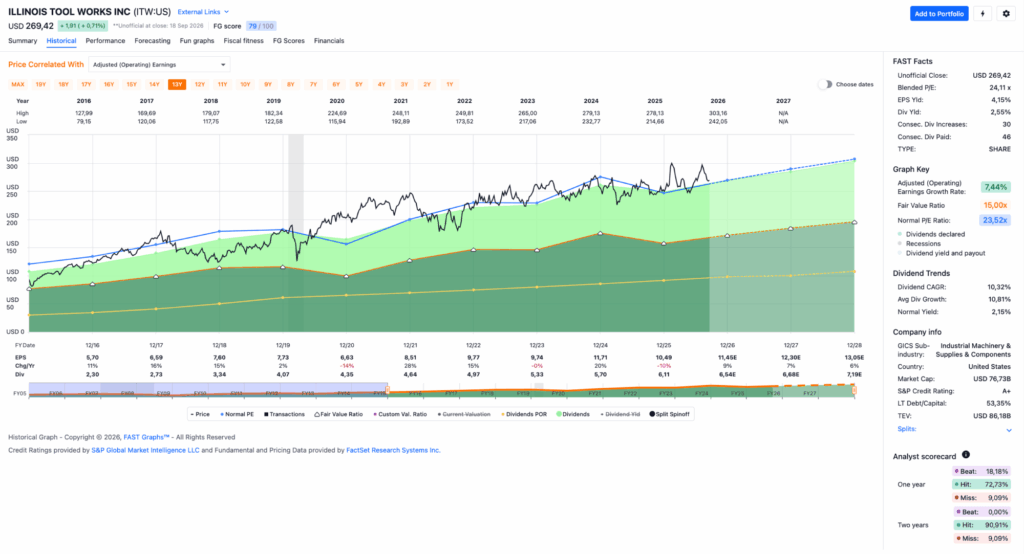Toggle Dividends declared in Graph Key
1024x554 pixels.
[931, 234]
